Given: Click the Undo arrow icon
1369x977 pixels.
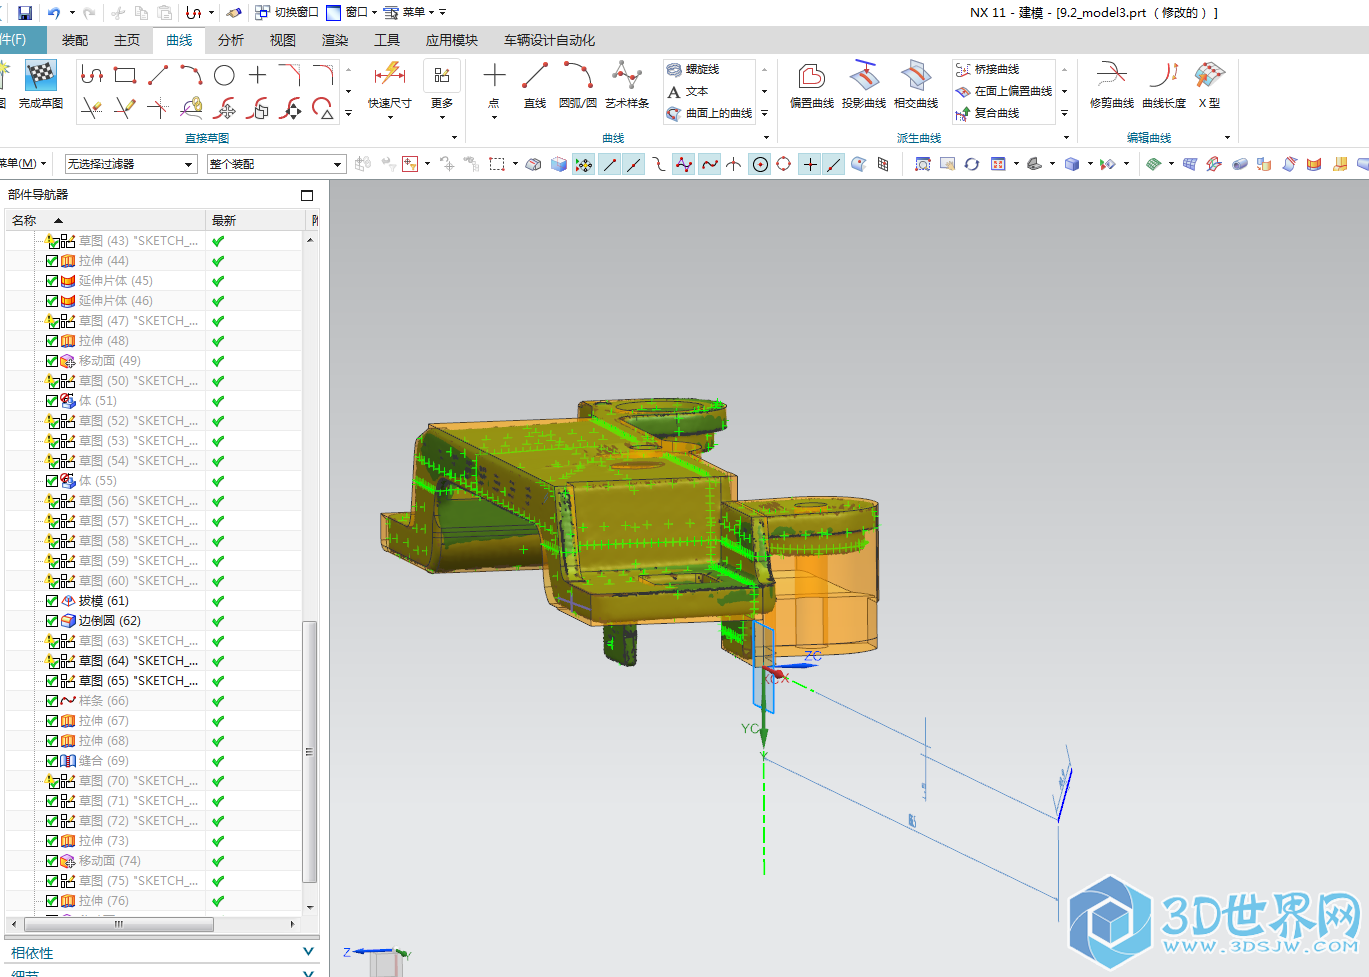Looking at the screenshot, I should click(54, 13).
